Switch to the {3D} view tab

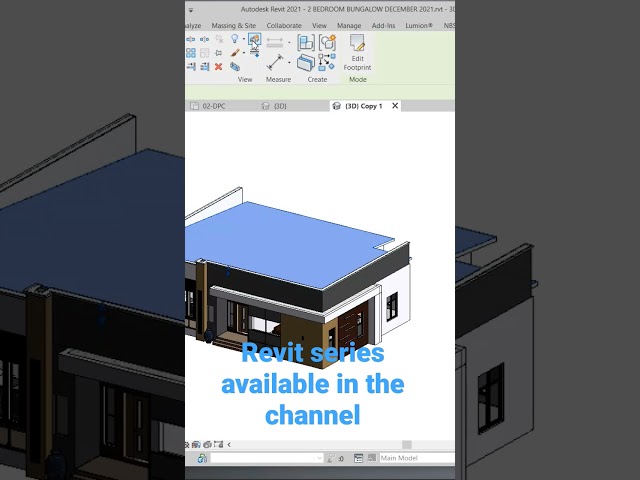pos(274,106)
